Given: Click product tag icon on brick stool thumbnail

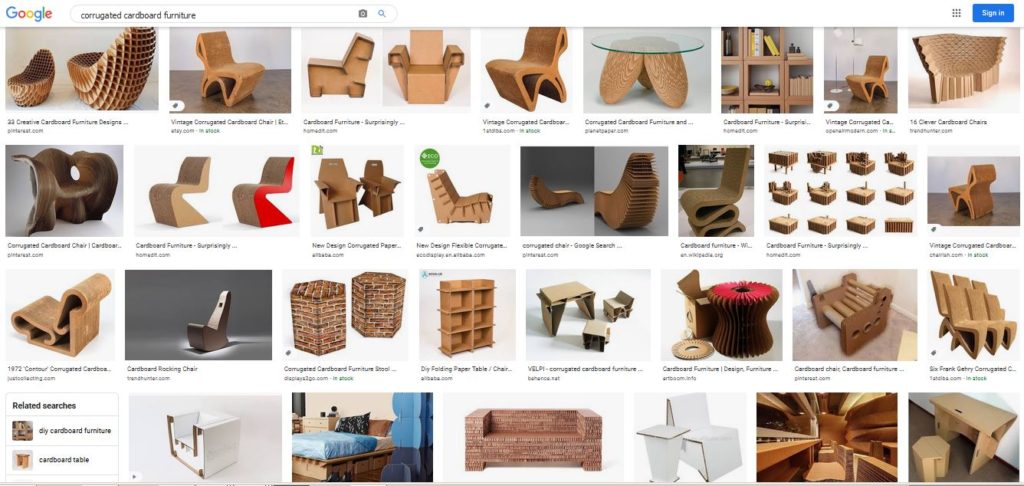Looking at the screenshot, I should coord(290,352).
